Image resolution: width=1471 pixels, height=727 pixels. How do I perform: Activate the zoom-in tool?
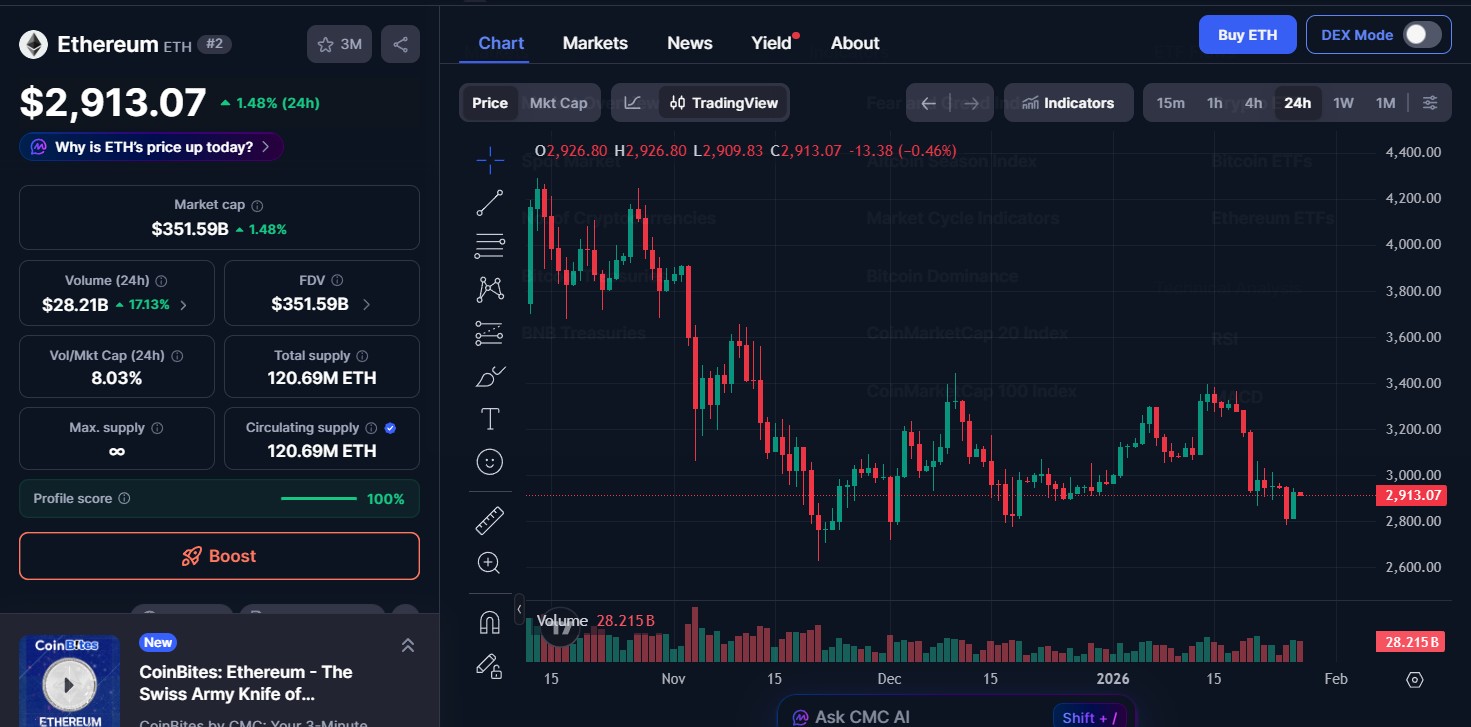[x=489, y=561]
